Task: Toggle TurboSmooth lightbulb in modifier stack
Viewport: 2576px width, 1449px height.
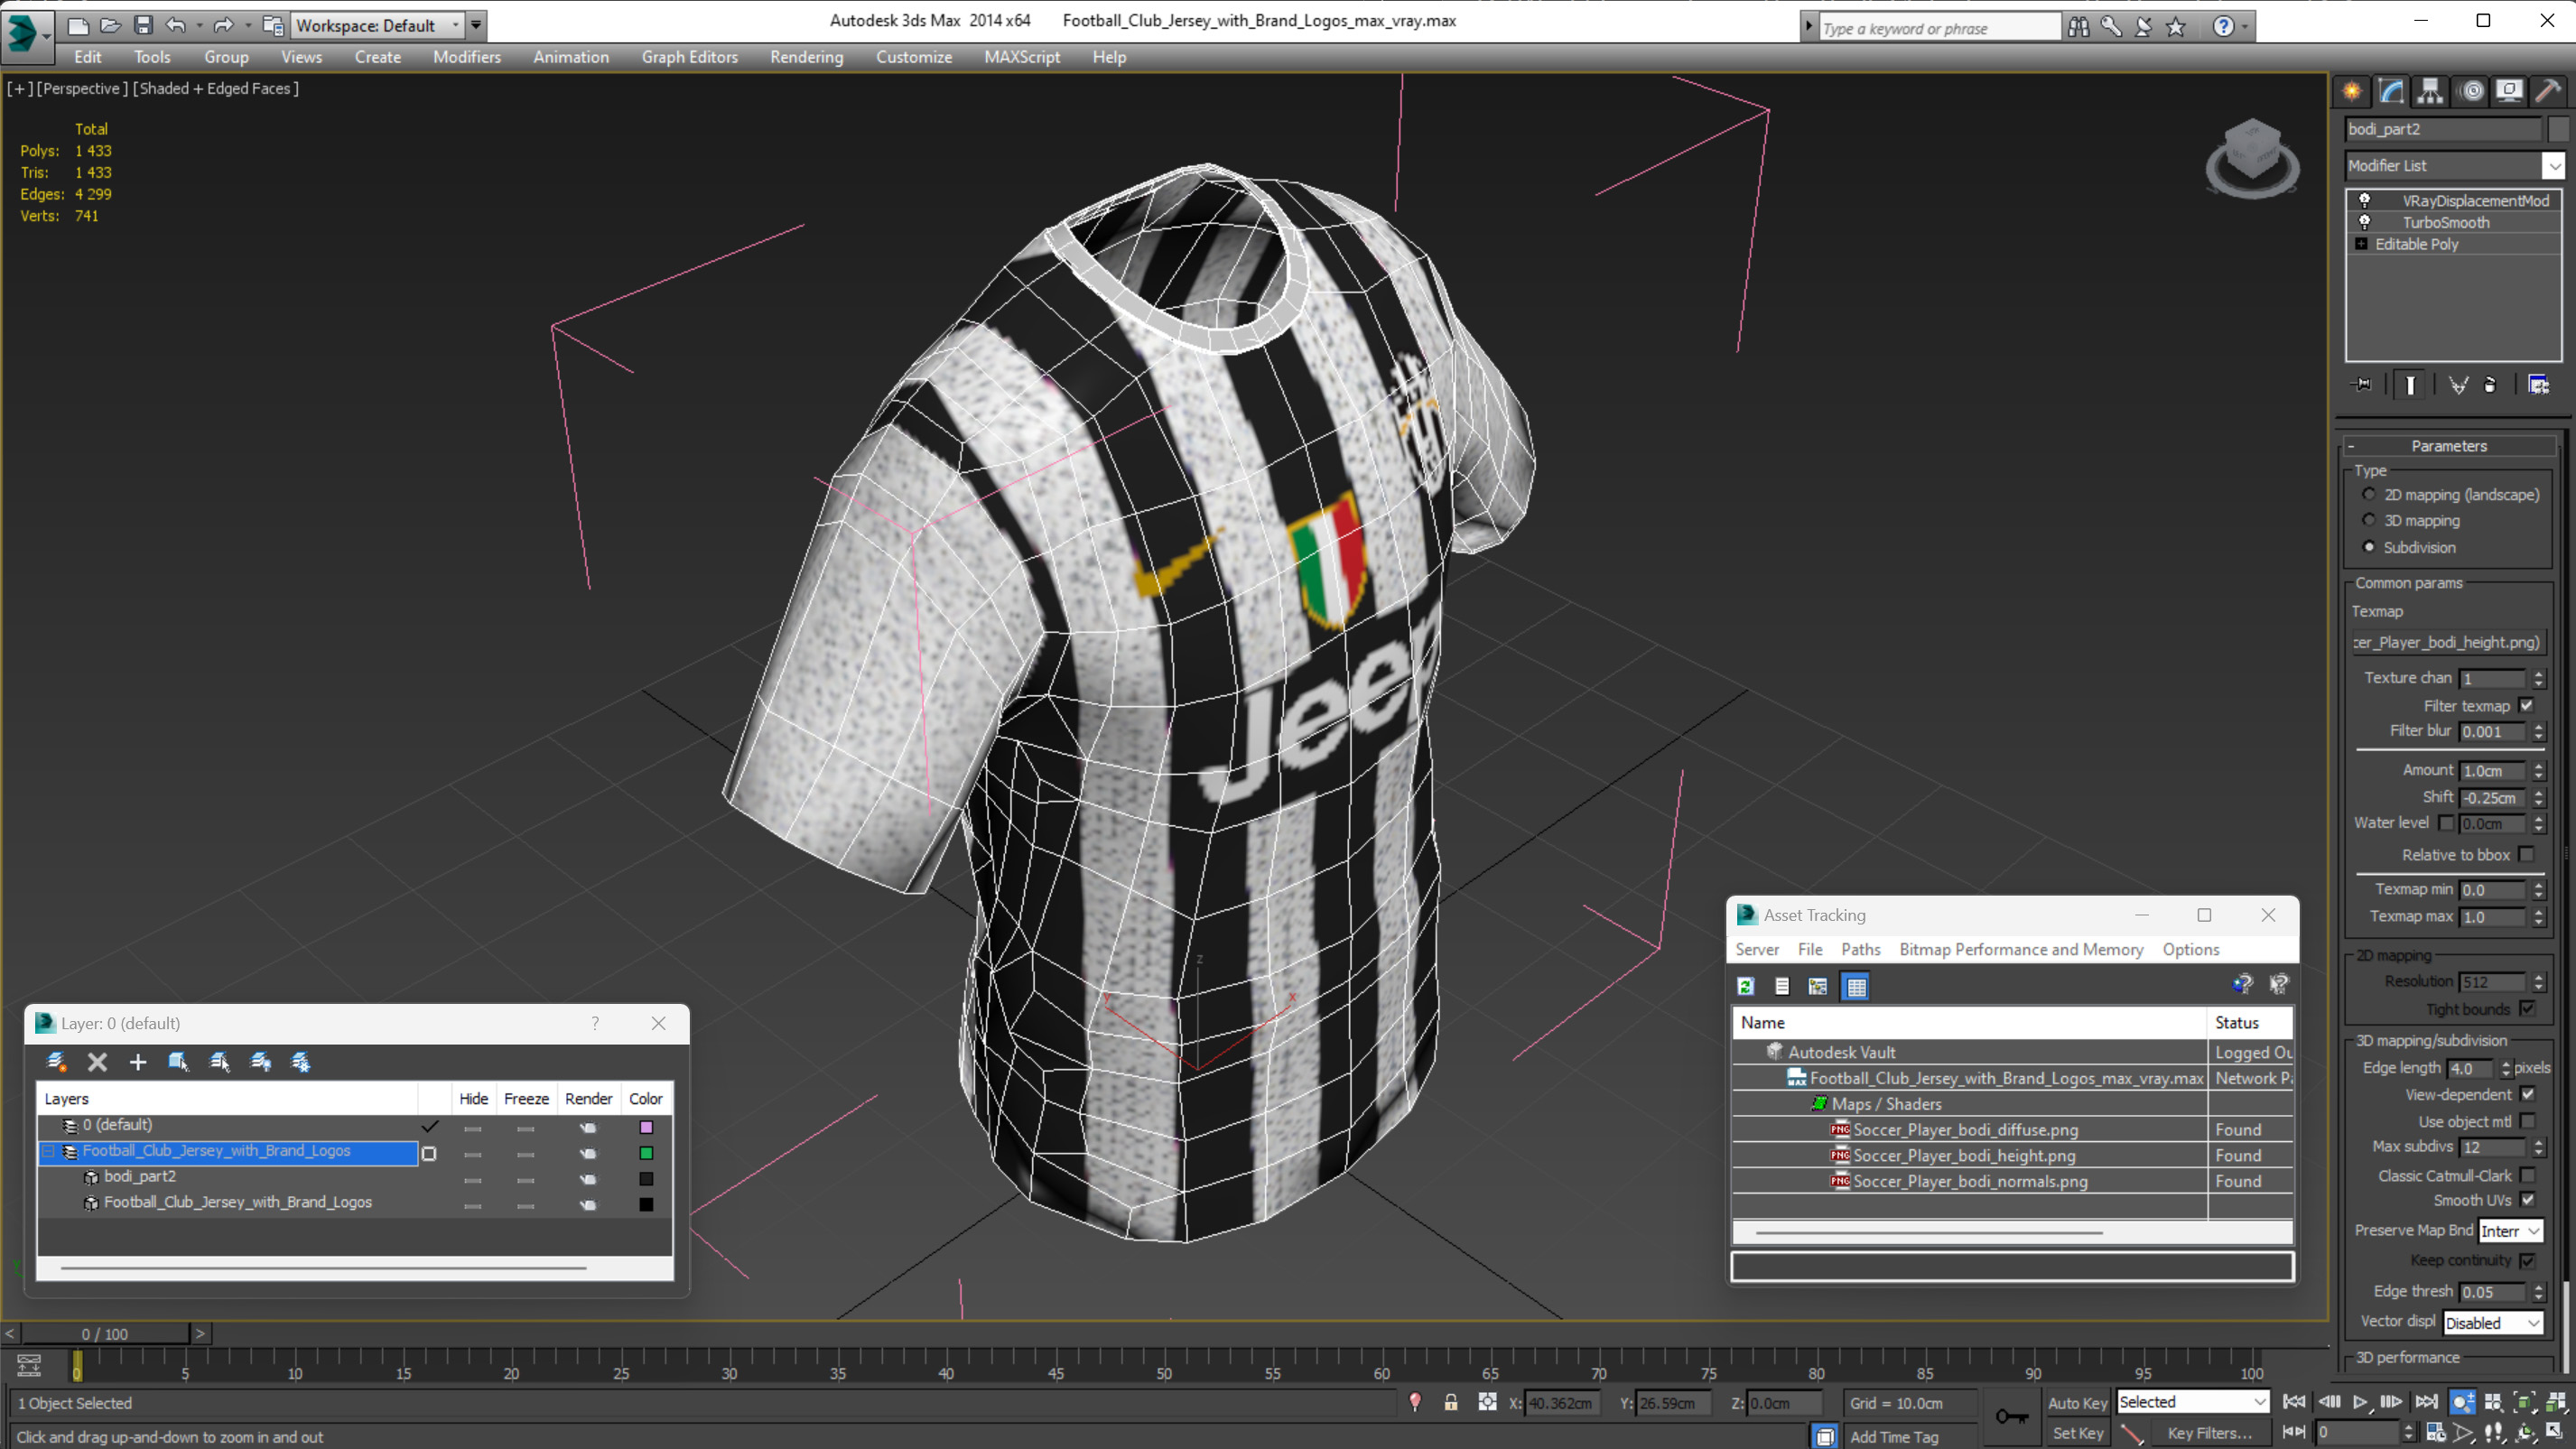Action: coord(2365,222)
